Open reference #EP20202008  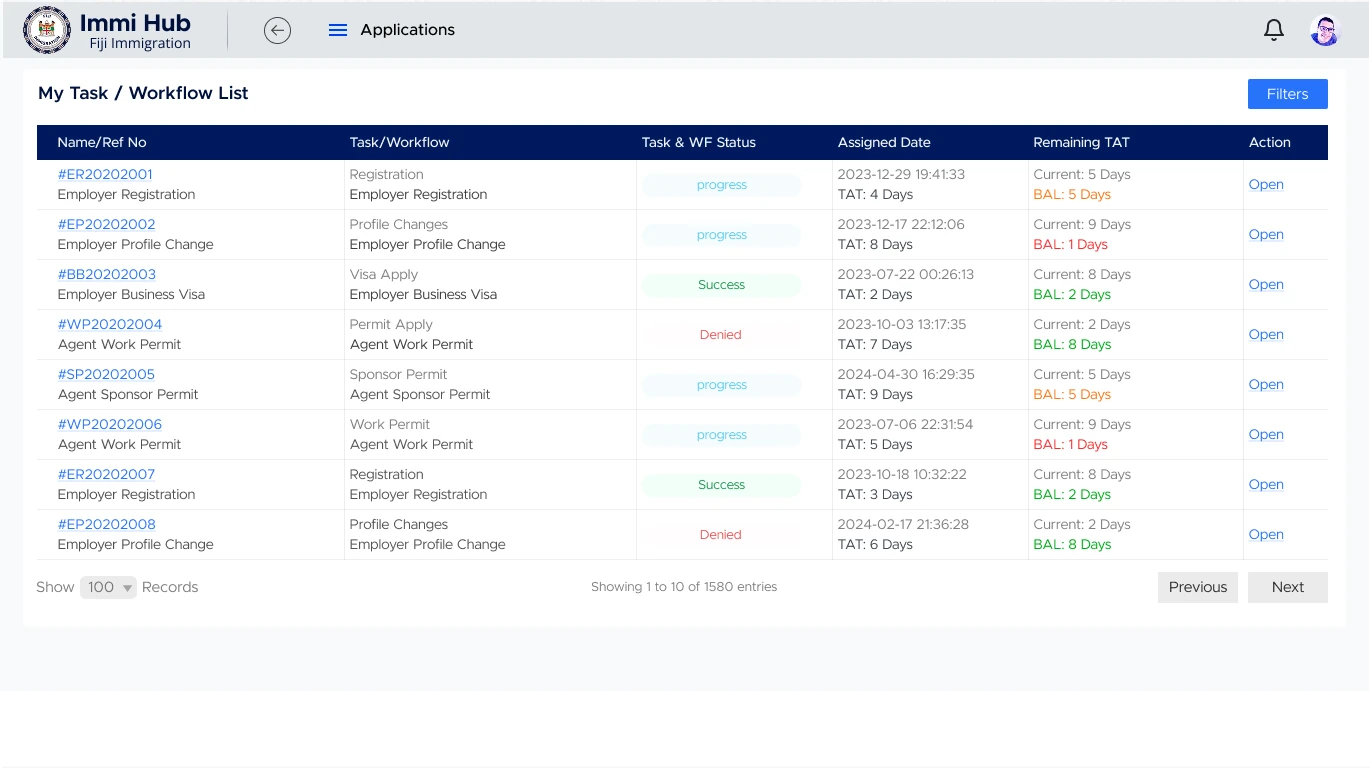coord(106,524)
